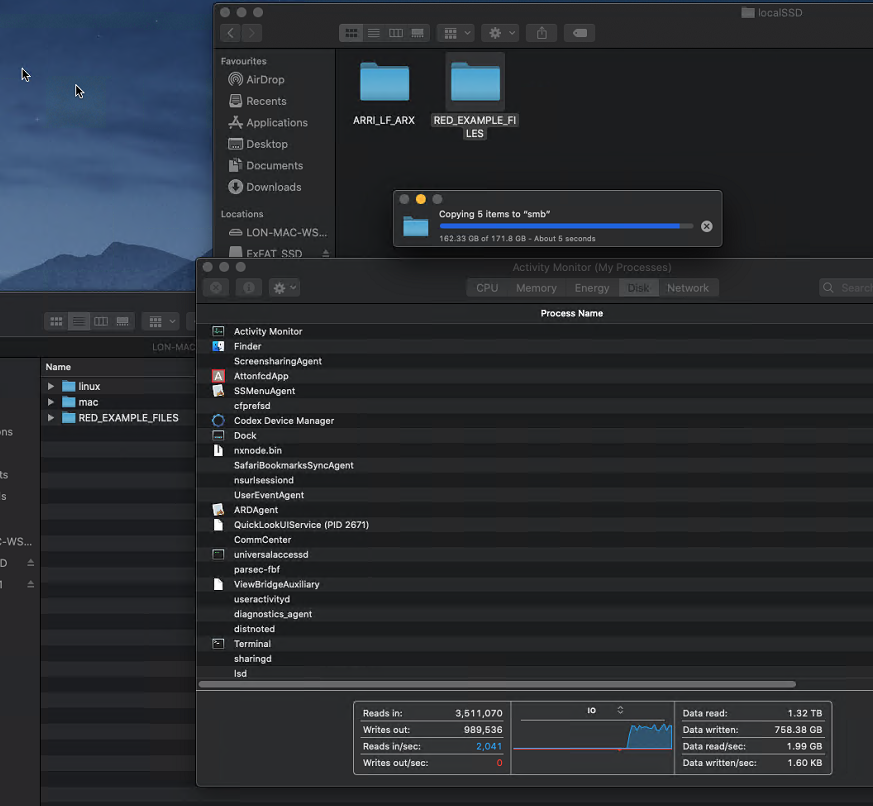Image resolution: width=873 pixels, height=806 pixels.
Task: Go forward in the localSSD Finder window
Action: (x=252, y=33)
